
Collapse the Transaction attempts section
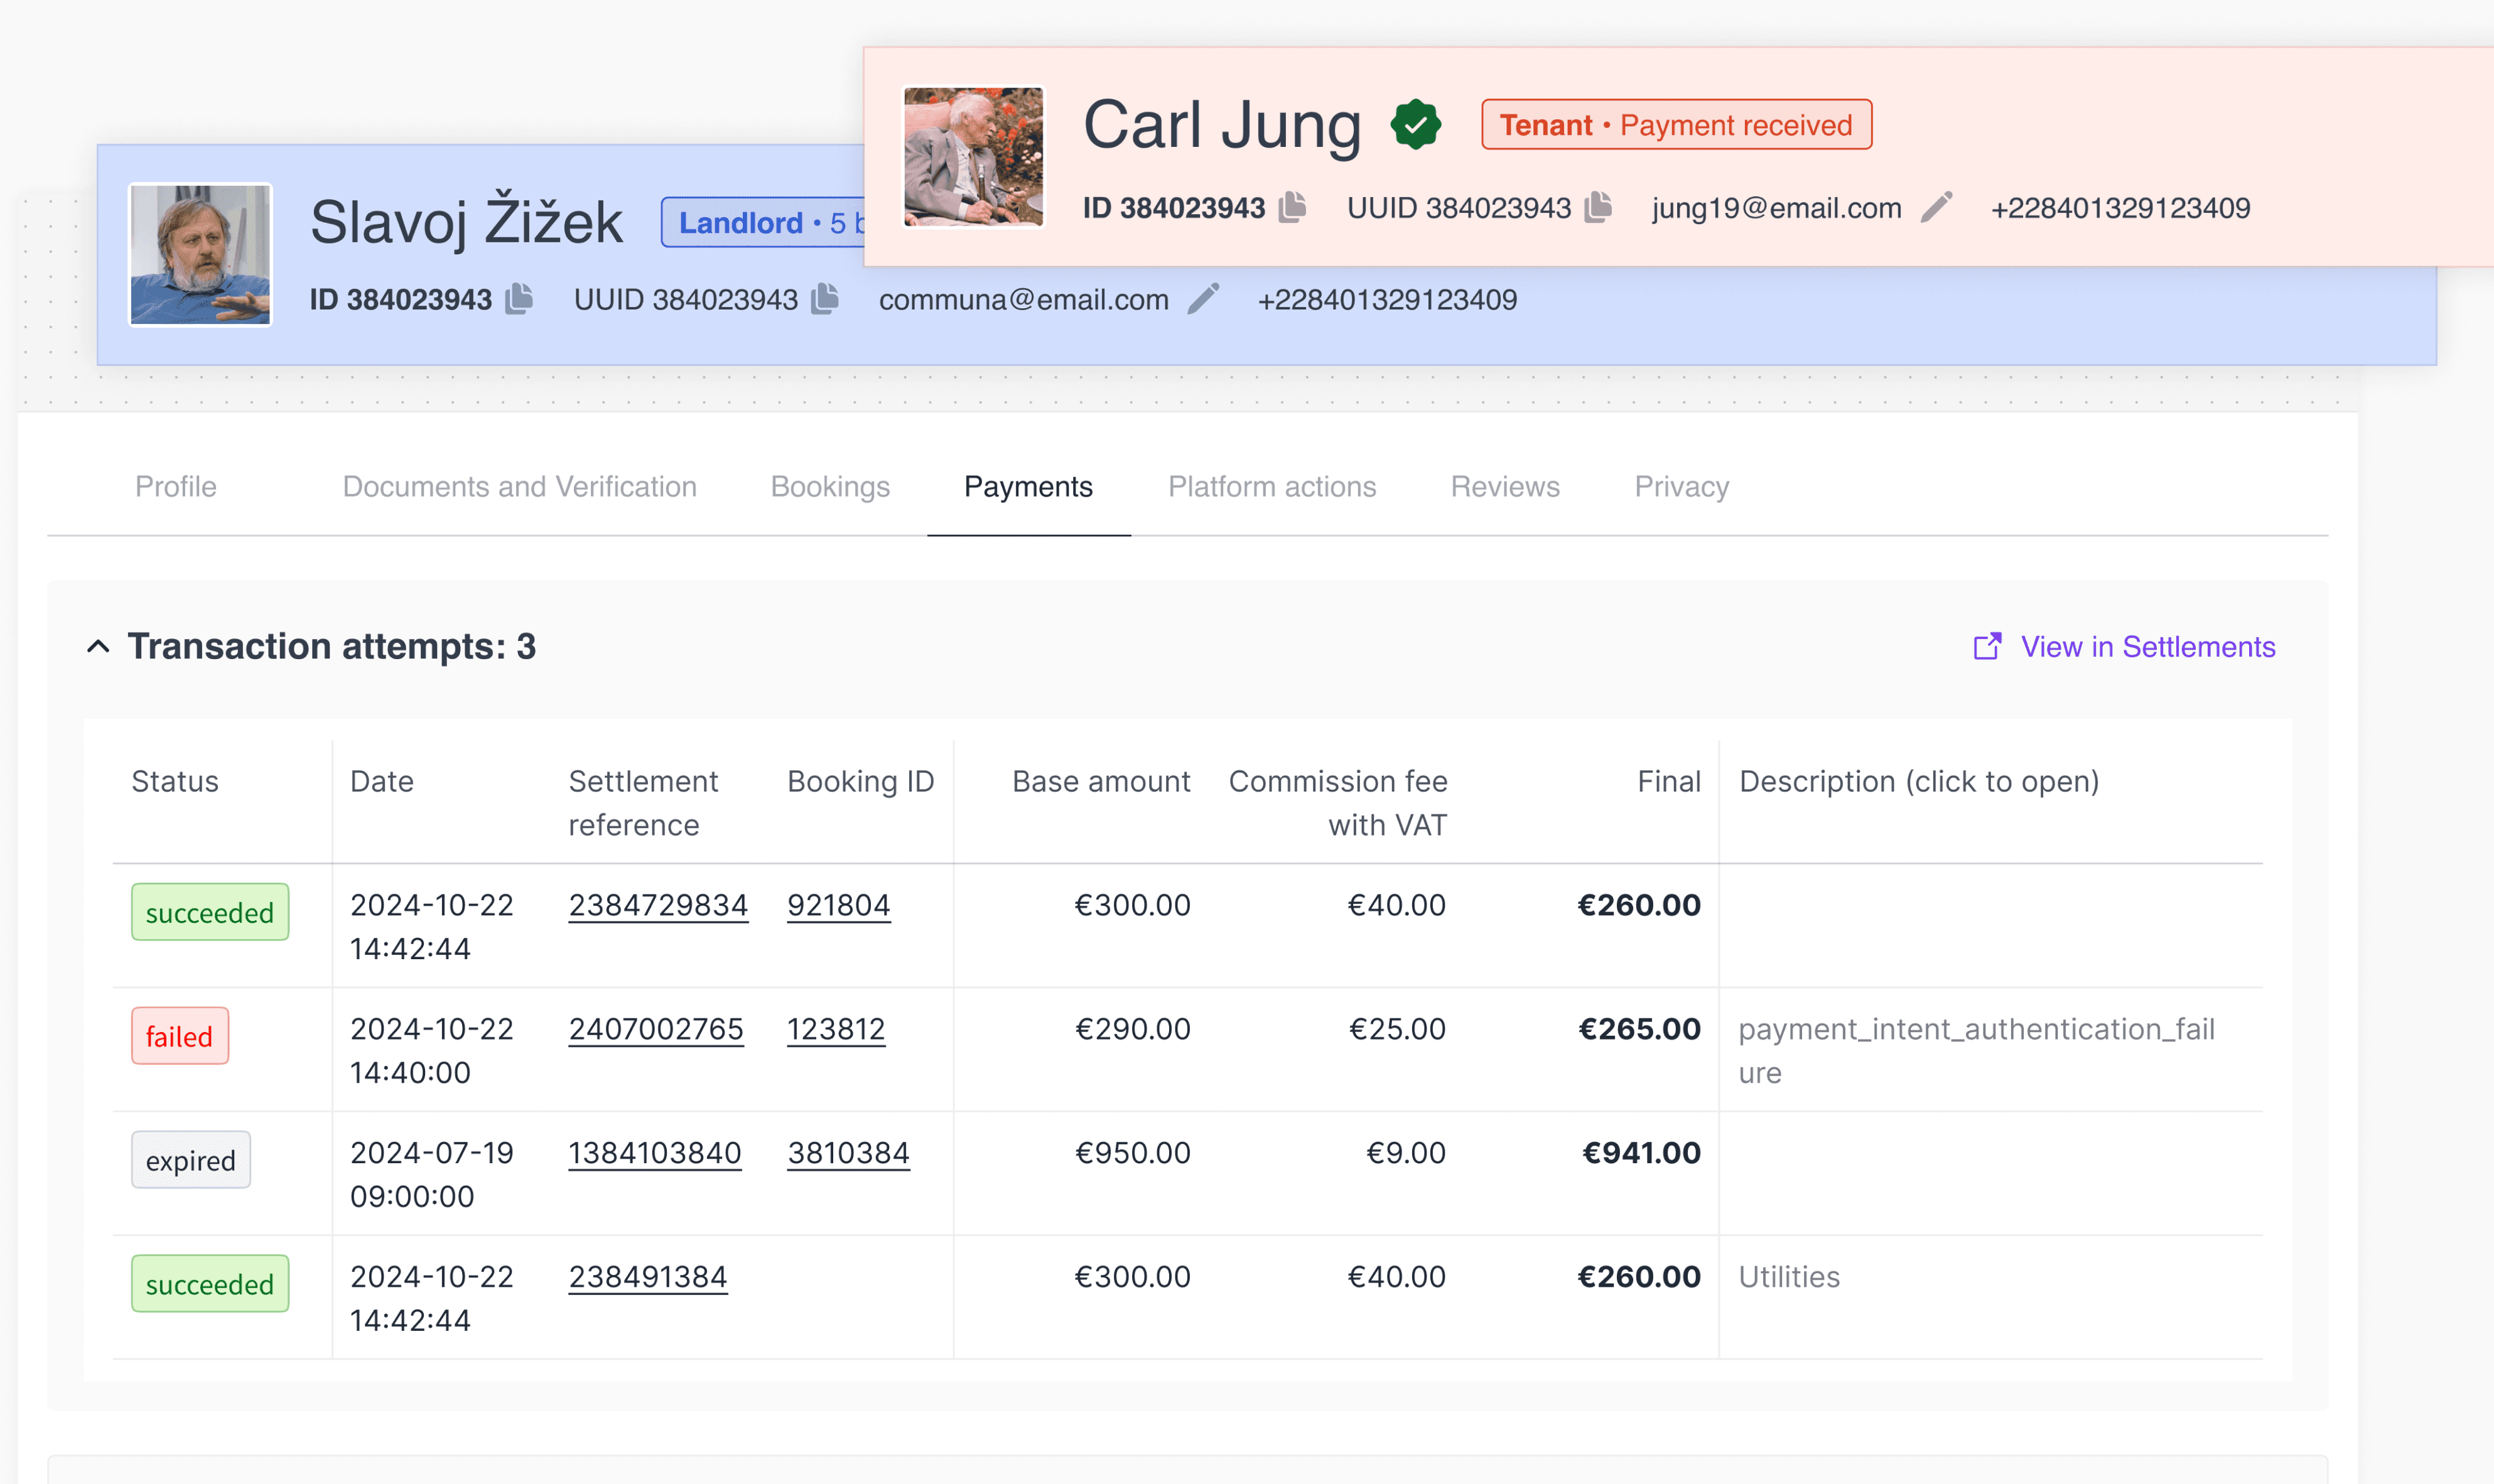click(98, 647)
